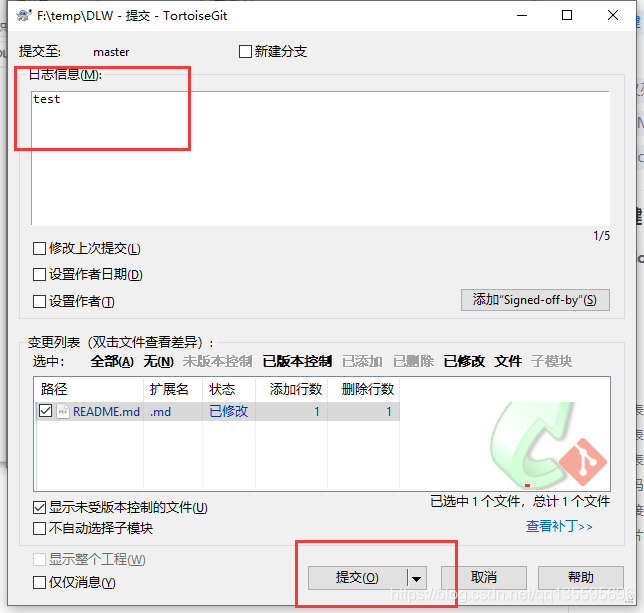Click the master branch label

click(x=111, y=52)
